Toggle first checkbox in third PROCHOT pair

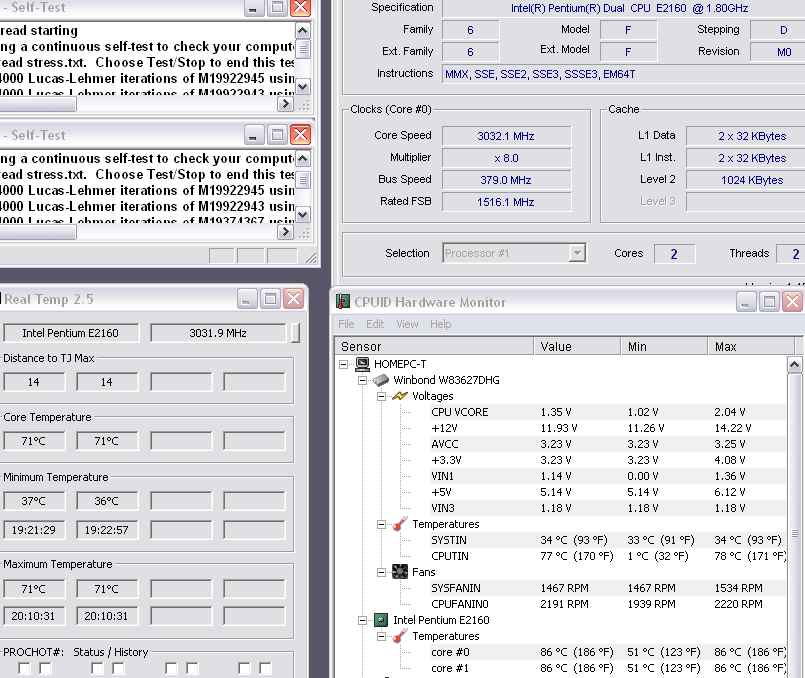171,668
